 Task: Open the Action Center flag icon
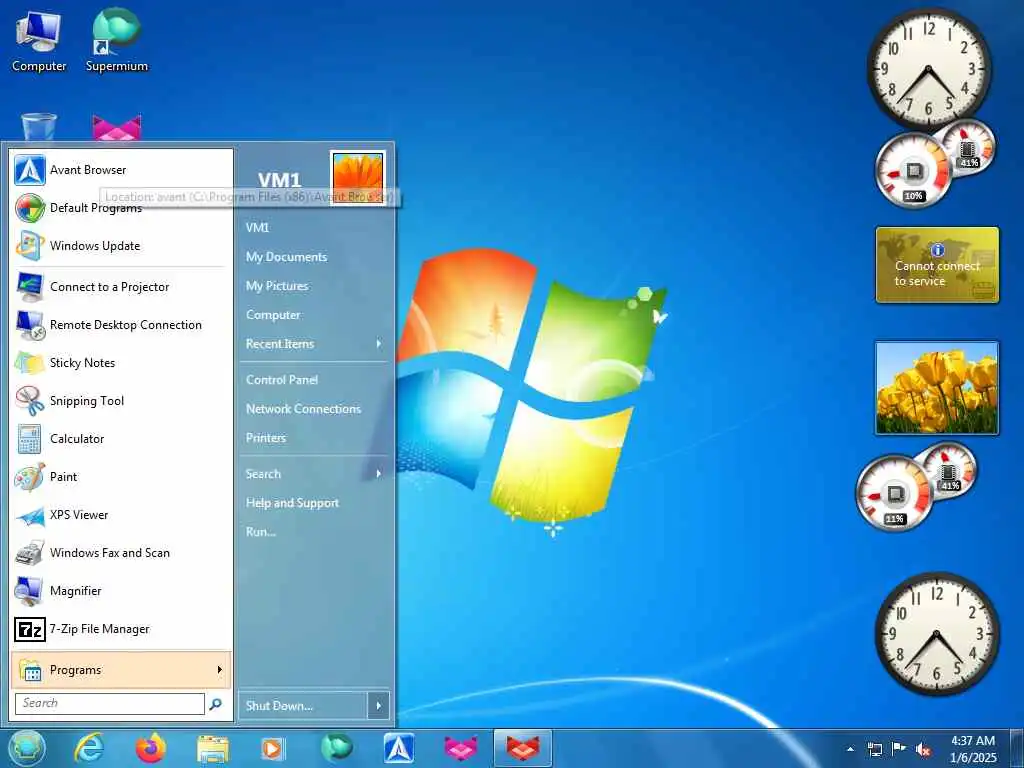(899, 749)
